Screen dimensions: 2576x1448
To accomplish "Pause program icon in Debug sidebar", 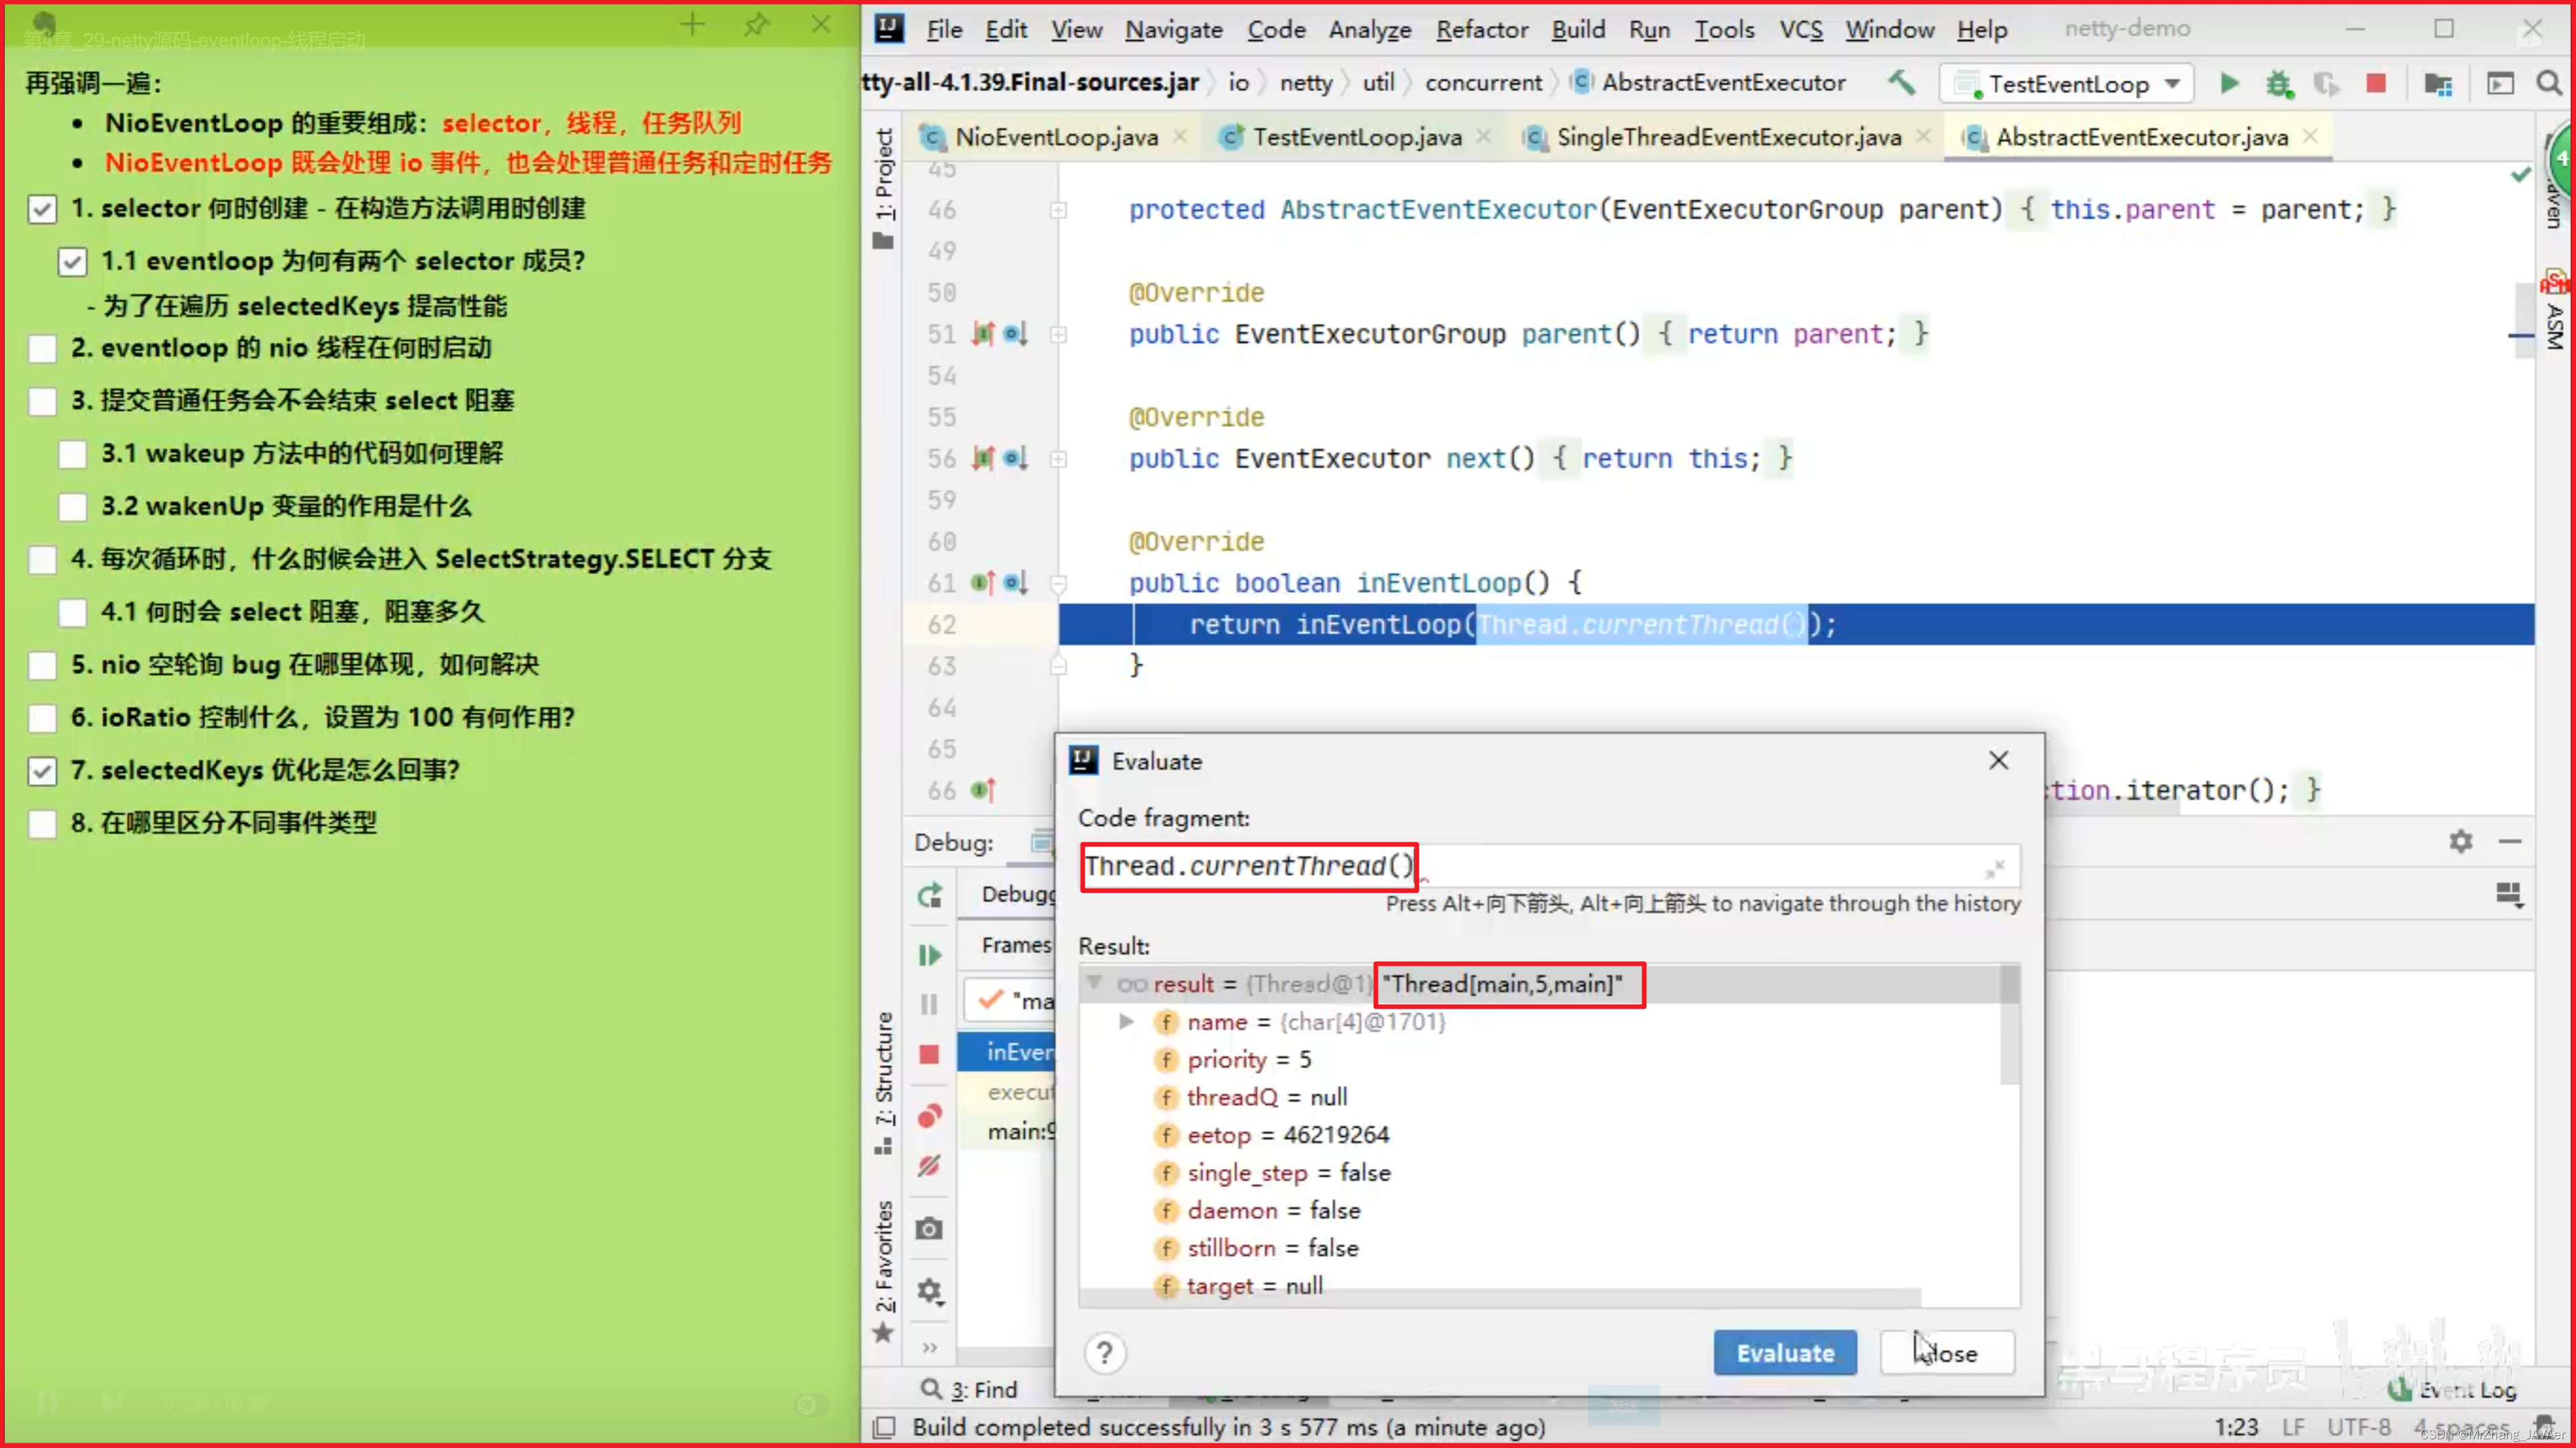I will coord(929,1004).
